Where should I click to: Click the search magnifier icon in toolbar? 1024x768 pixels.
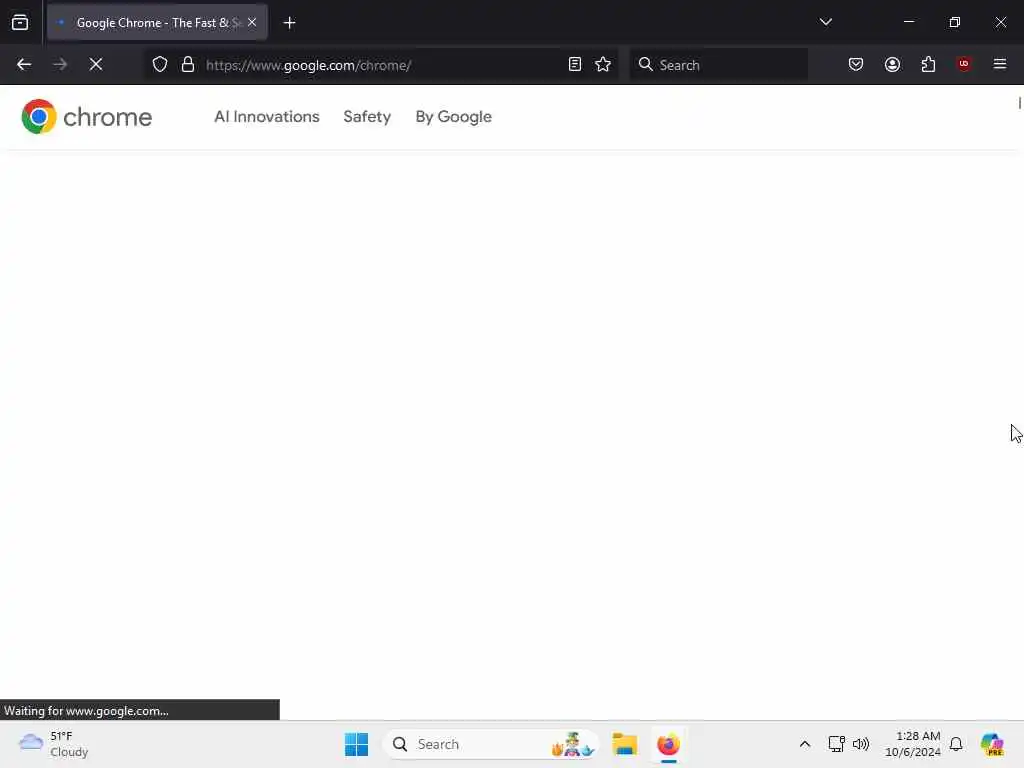pyautogui.click(x=645, y=64)
